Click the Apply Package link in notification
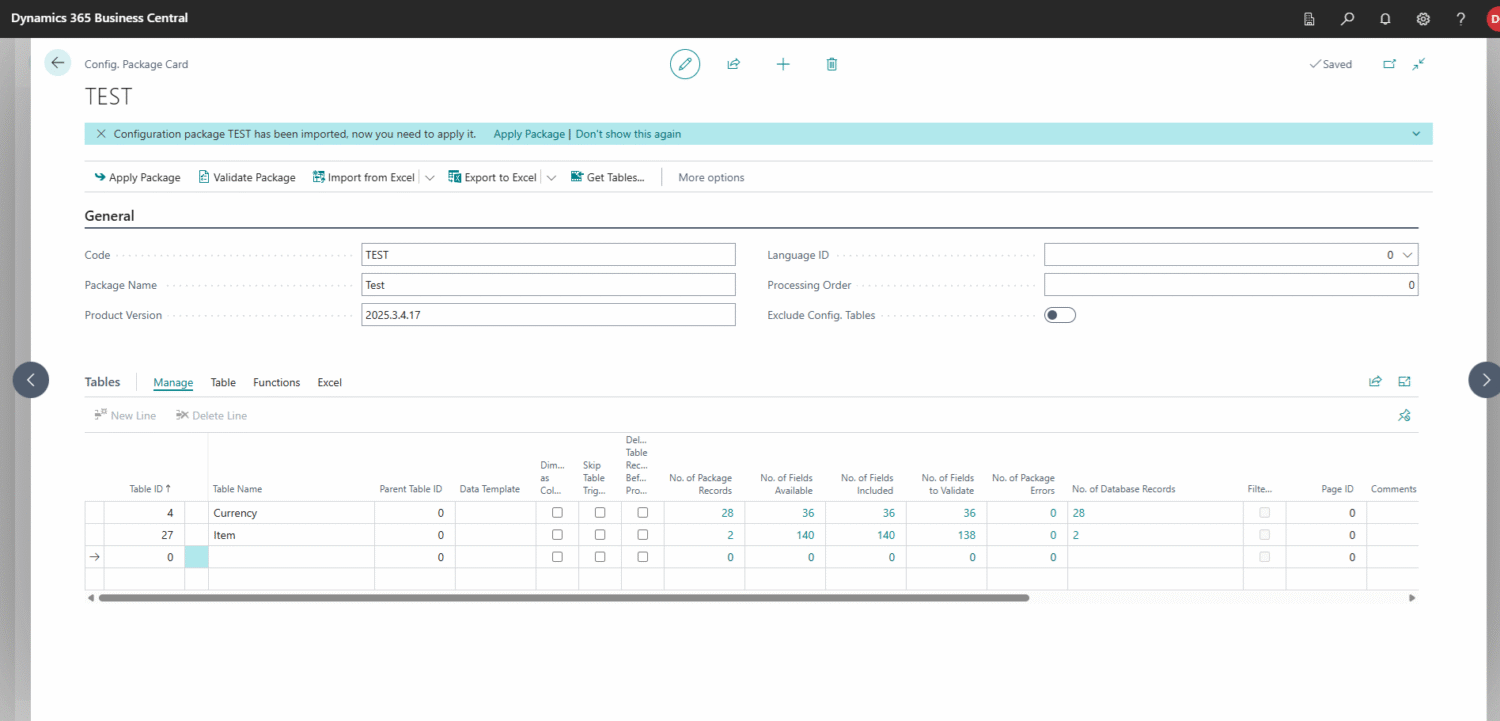This screenshot has height=721, width=1500. (529, 134)
